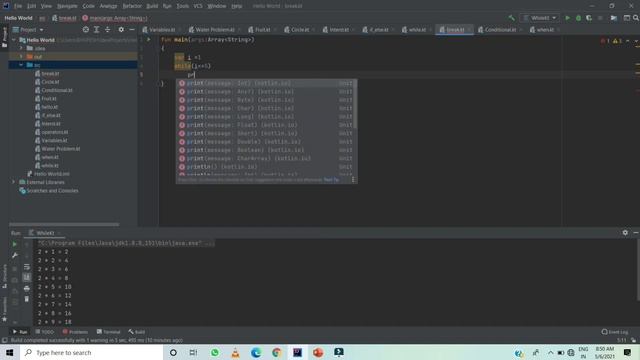Open the Project side tab on left edge
640x360 pixels.
[x=4, y=38]
